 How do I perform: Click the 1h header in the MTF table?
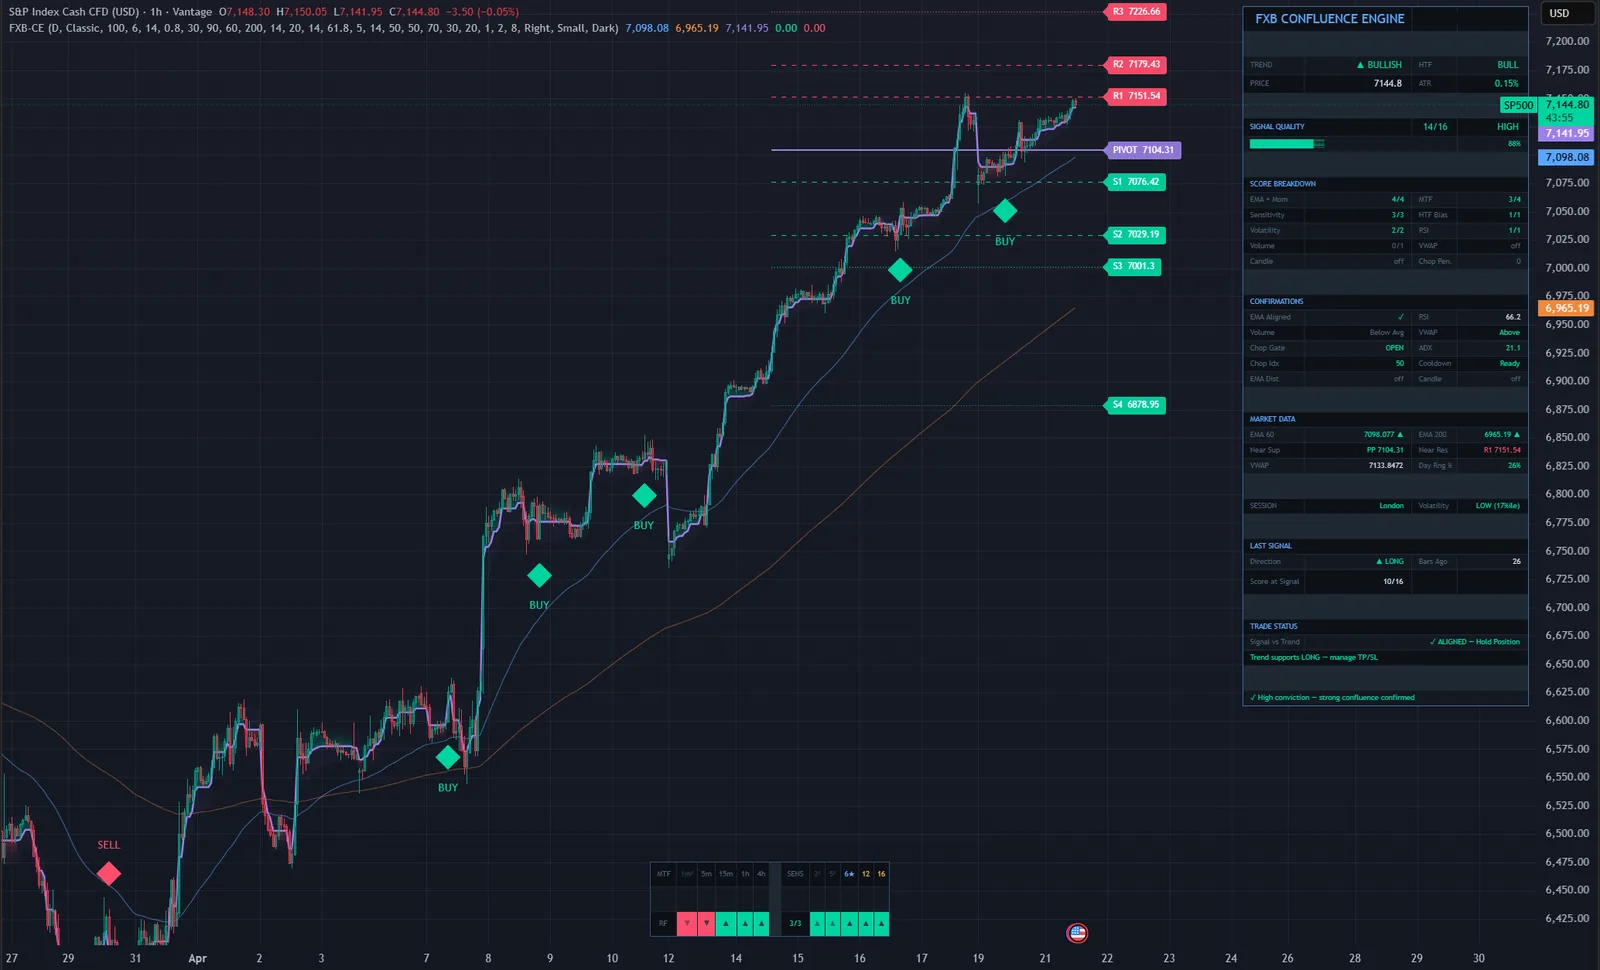(745, 874)
